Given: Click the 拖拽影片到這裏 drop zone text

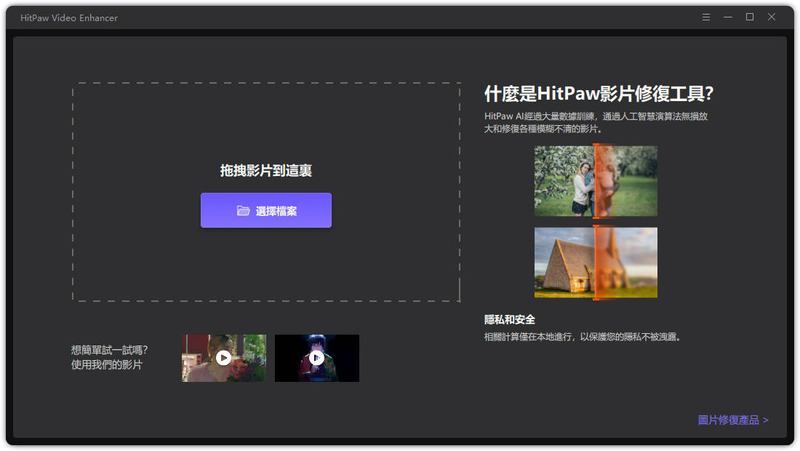Looking at the screenshot, I should pos(266,170).
